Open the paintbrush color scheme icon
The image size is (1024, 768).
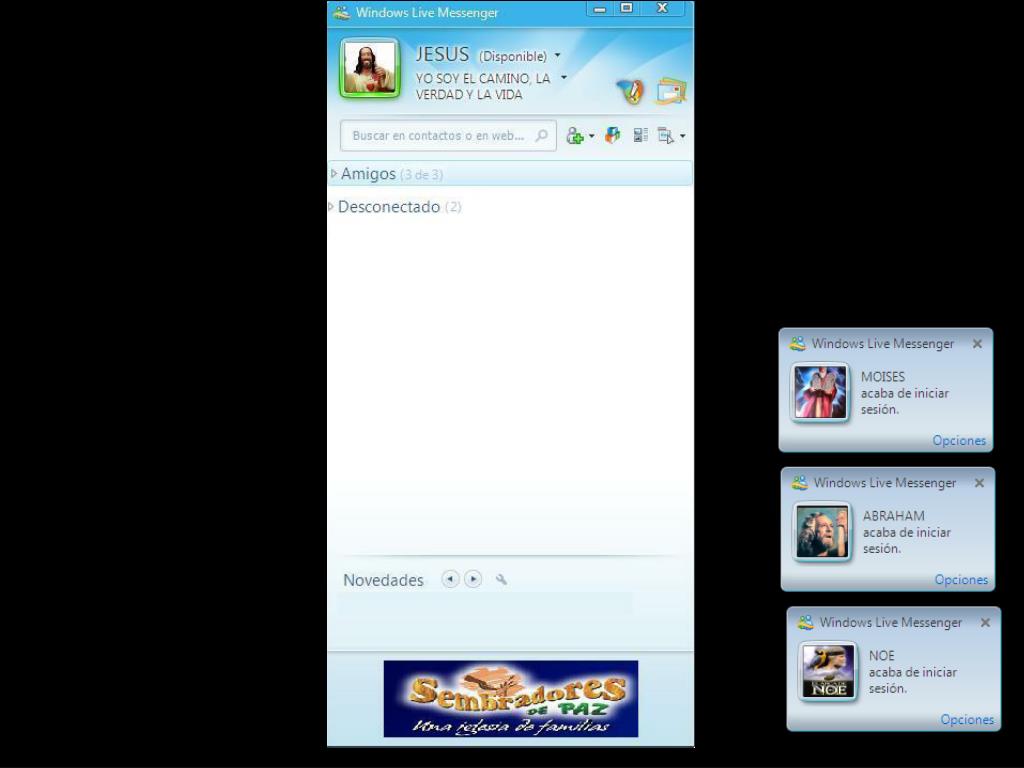[630, 91]
